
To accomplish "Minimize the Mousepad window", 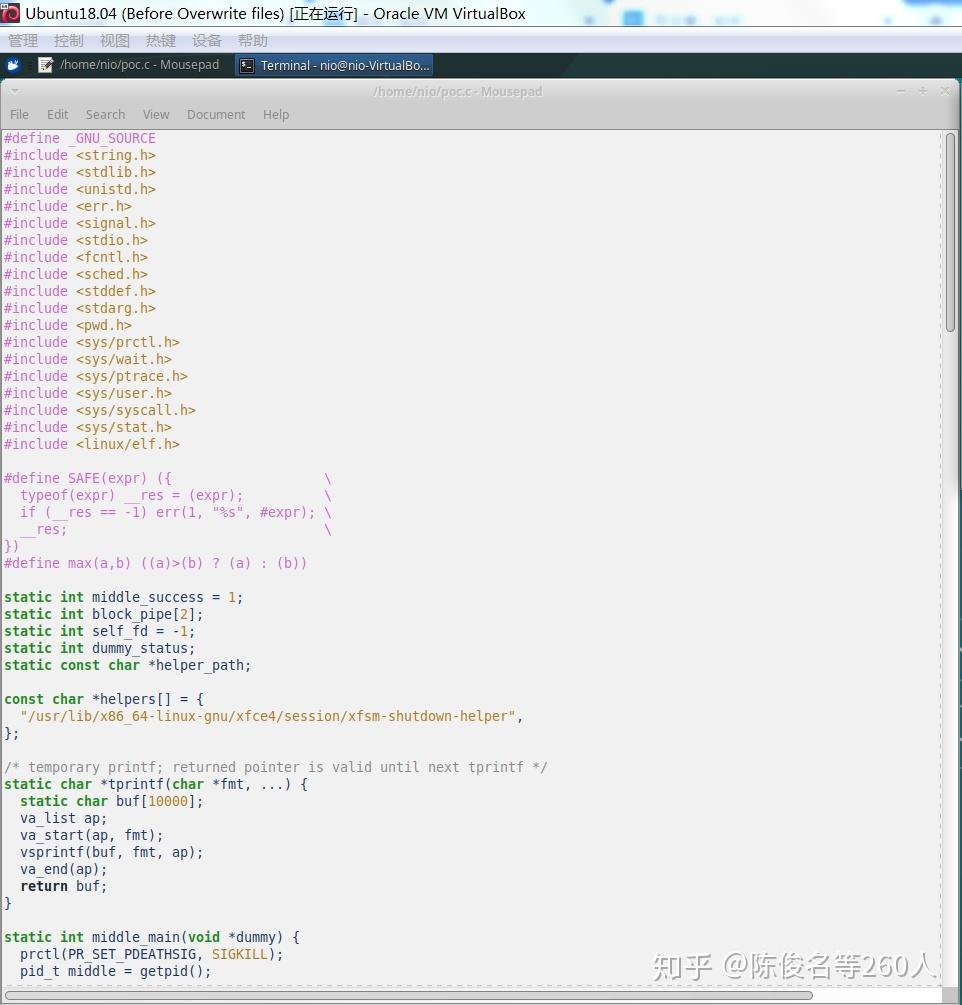I will [901, 91].
